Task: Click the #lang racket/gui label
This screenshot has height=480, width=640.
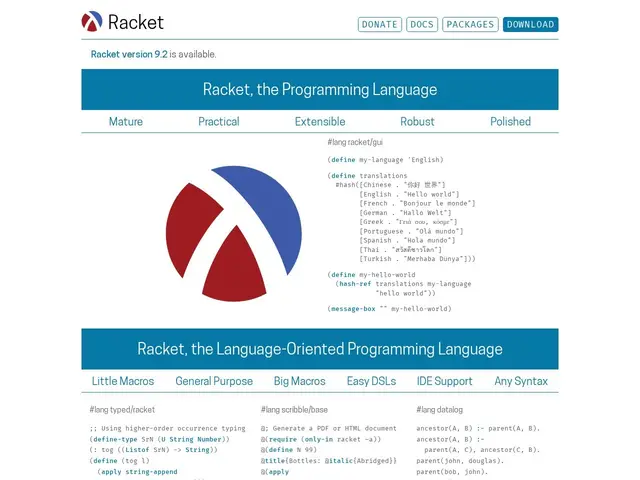Action: 355,142
